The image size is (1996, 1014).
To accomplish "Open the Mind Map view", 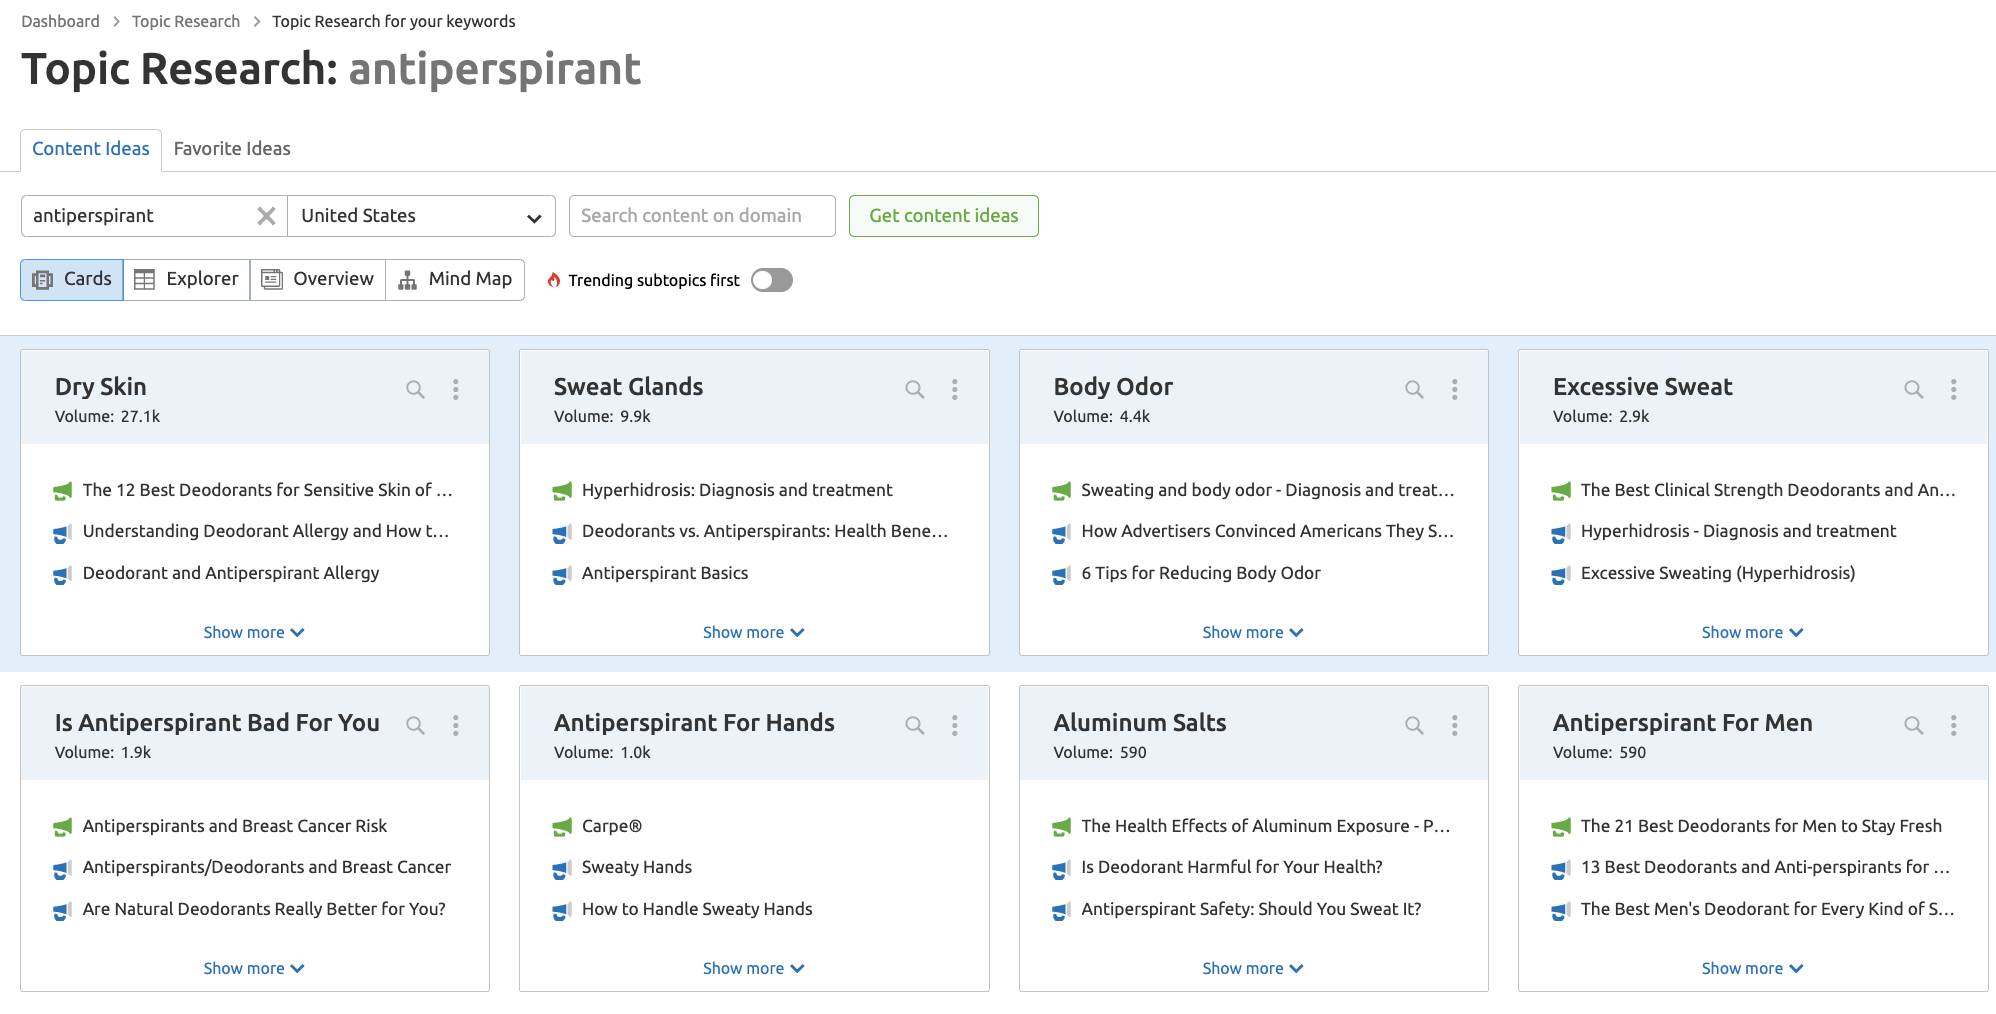I will tap(455, 279).
